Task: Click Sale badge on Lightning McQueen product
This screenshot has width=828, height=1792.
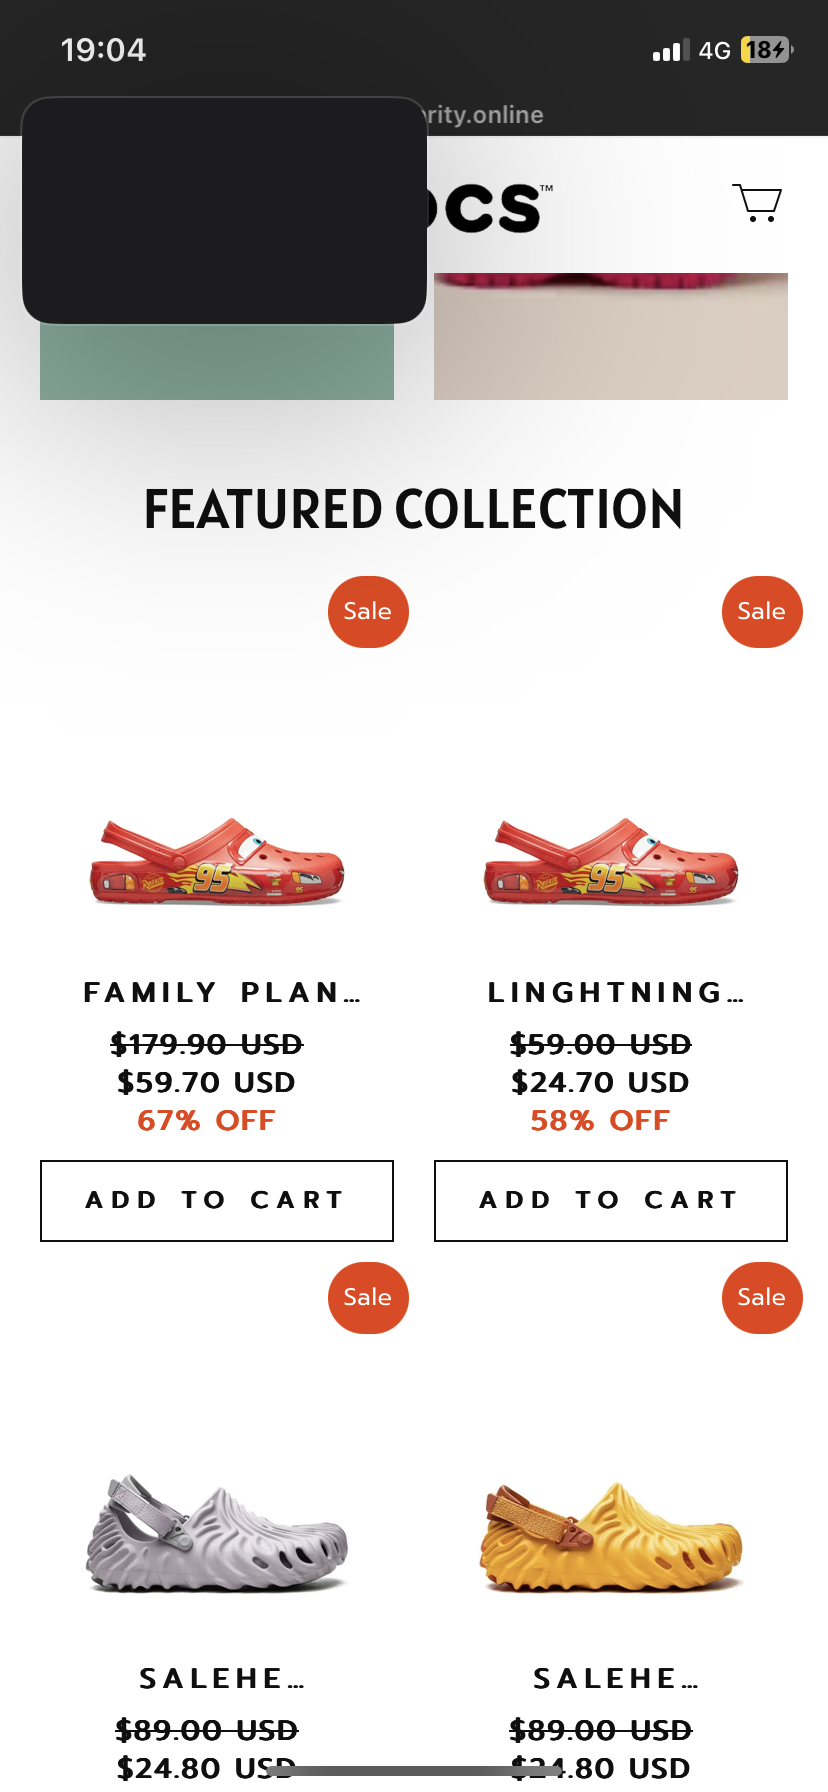Action: (762, 612)
